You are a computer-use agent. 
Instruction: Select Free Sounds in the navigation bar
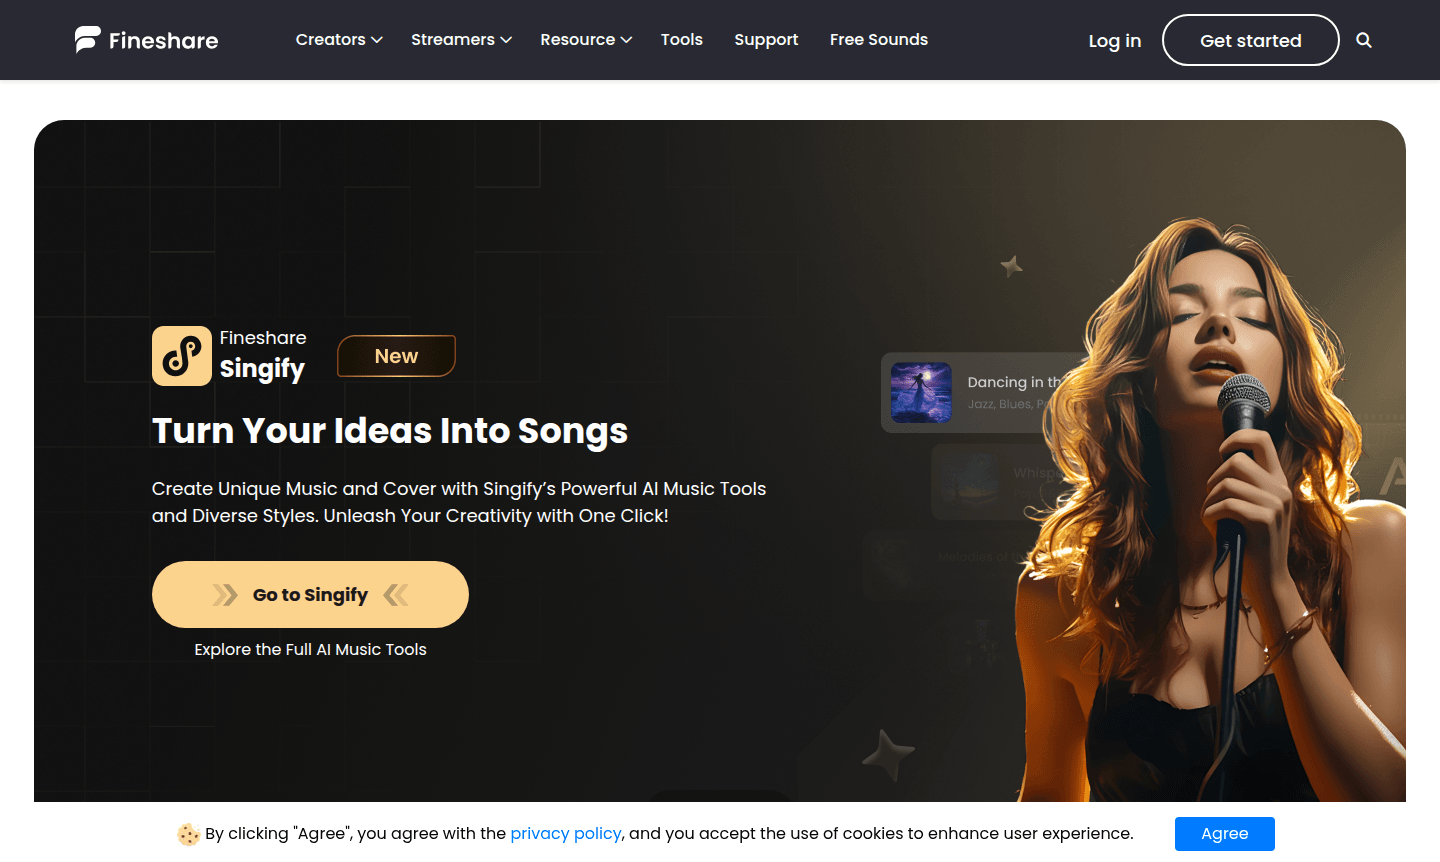878,40
